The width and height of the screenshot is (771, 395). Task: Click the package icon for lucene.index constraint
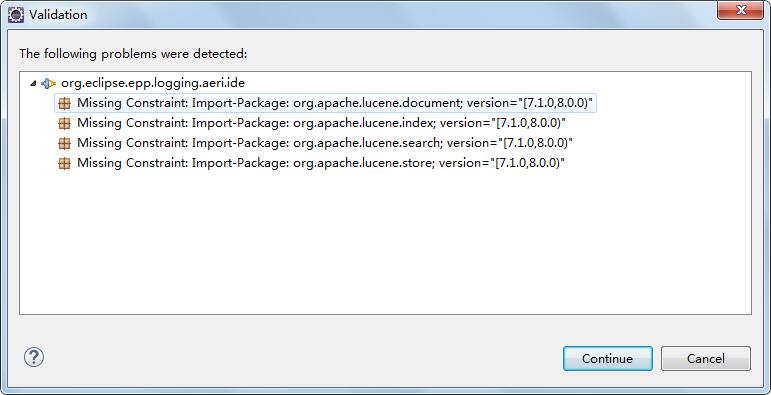[64, 123]
